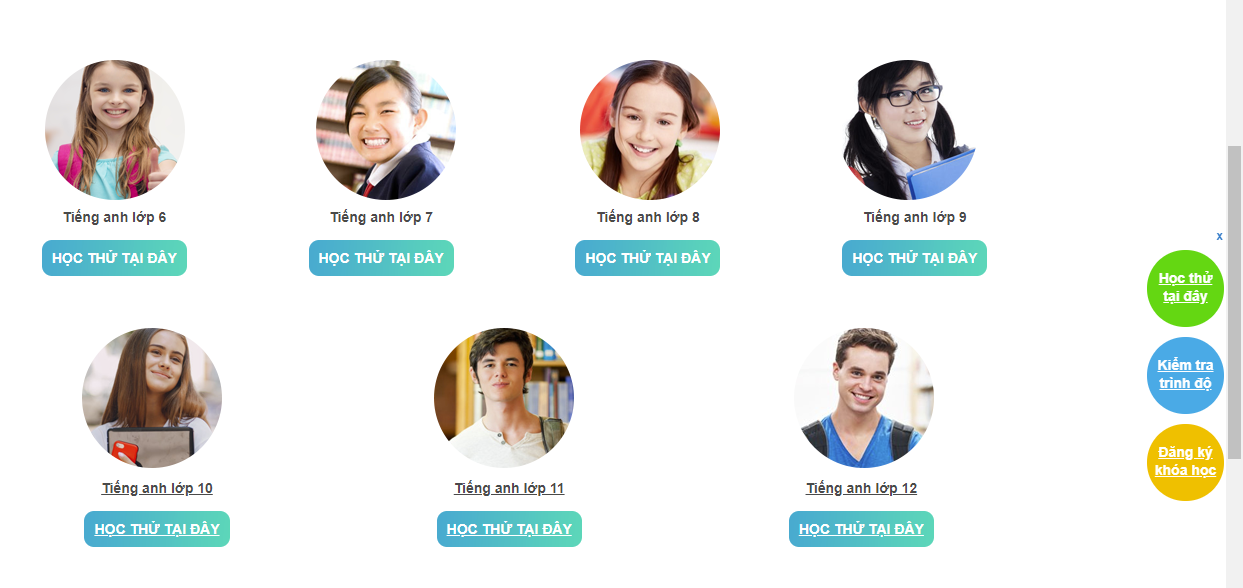Click the yellow Đăng ký khóa học circle
Screen dimensions: 1243x588
pos(1185,462)
